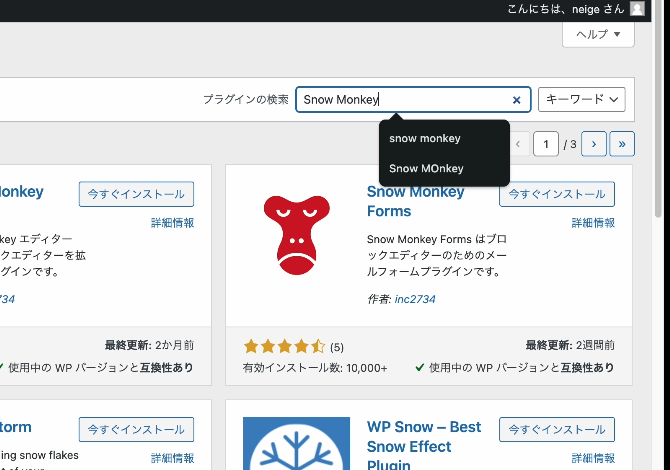
Task: Install WP Snow – Best Snow Effect Plugin
Action: pyautogui.click(x=557, y=429)
